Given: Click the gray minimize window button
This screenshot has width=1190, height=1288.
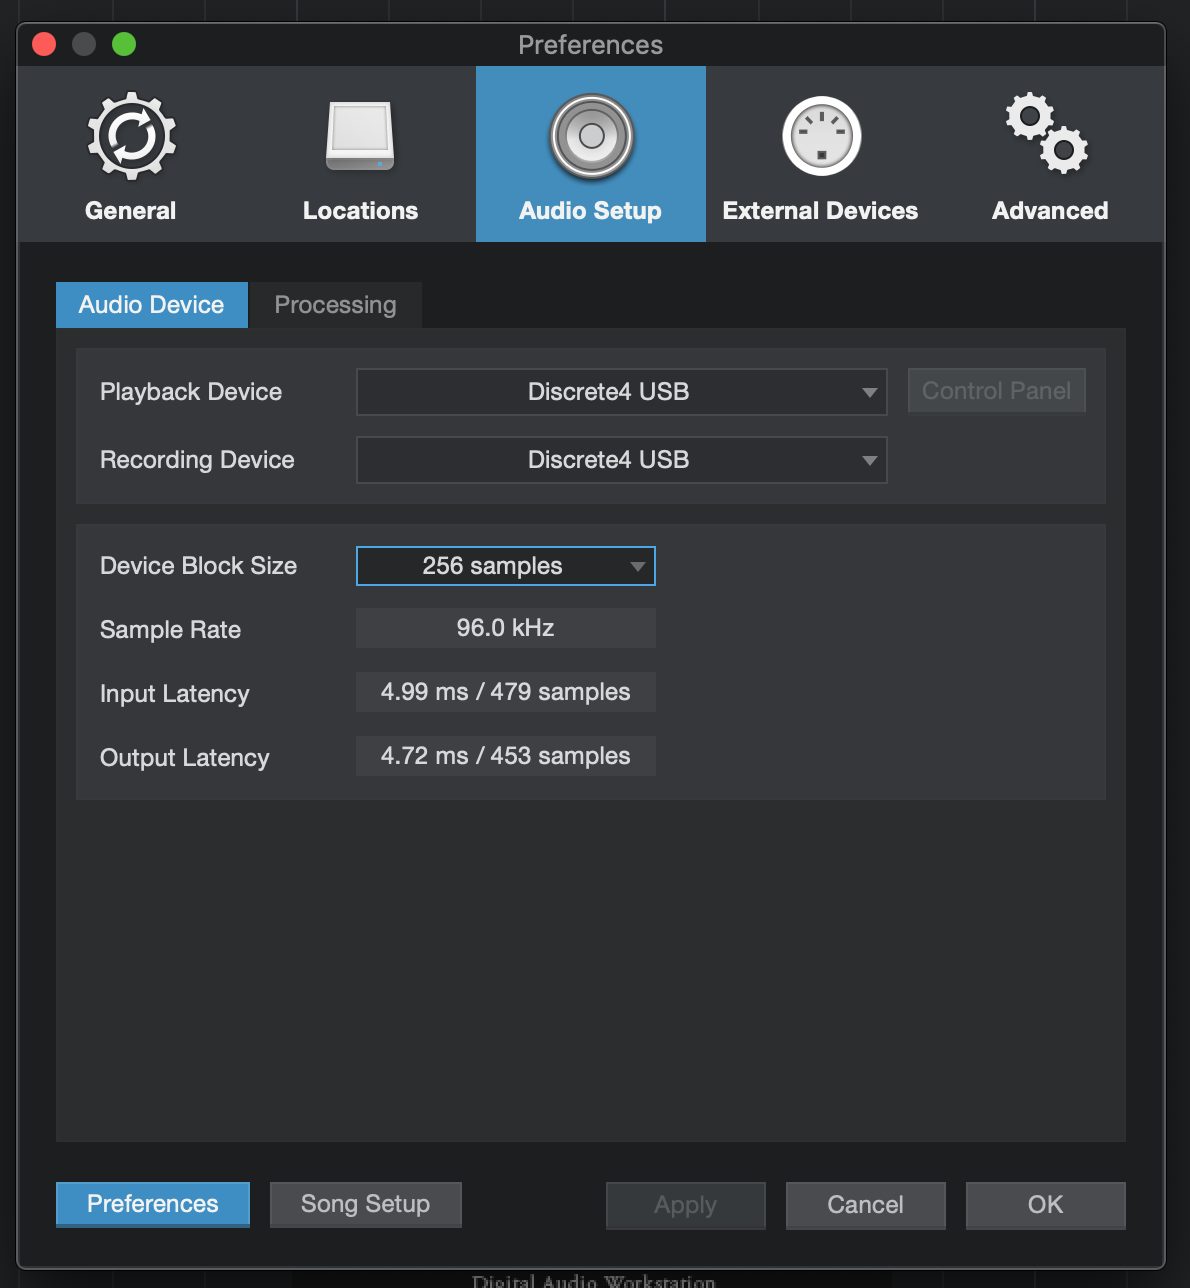Looking at the screenshot, I should [x=84, y=44].
